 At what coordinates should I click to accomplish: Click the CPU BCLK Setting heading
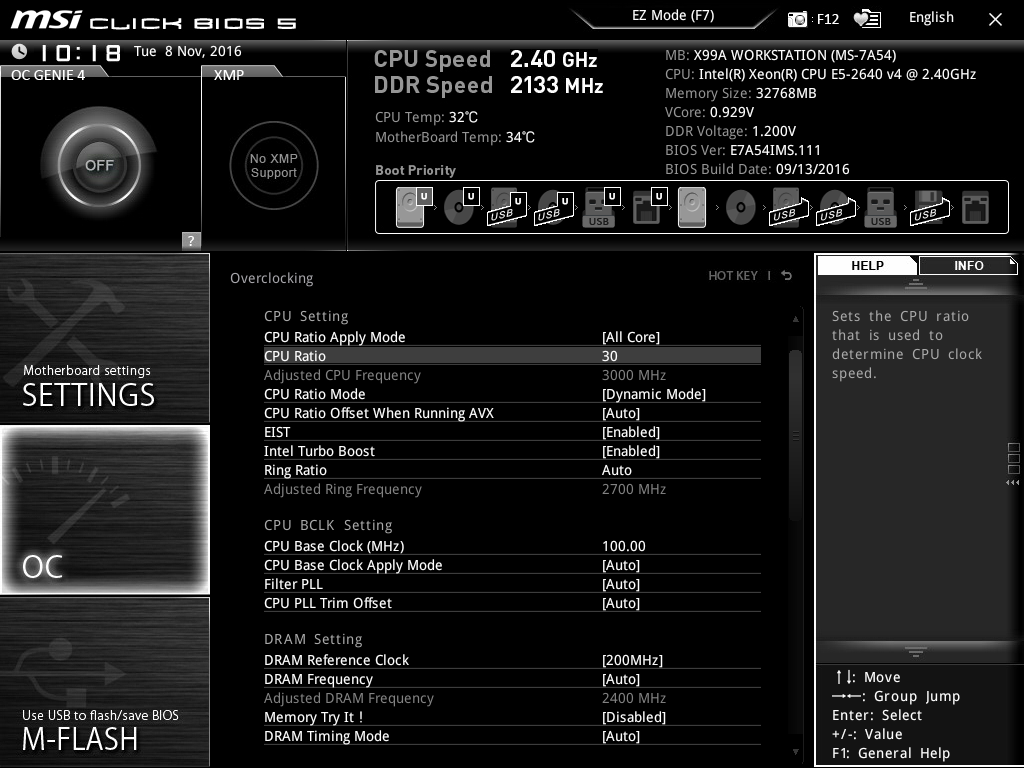(x=328, y=525)
